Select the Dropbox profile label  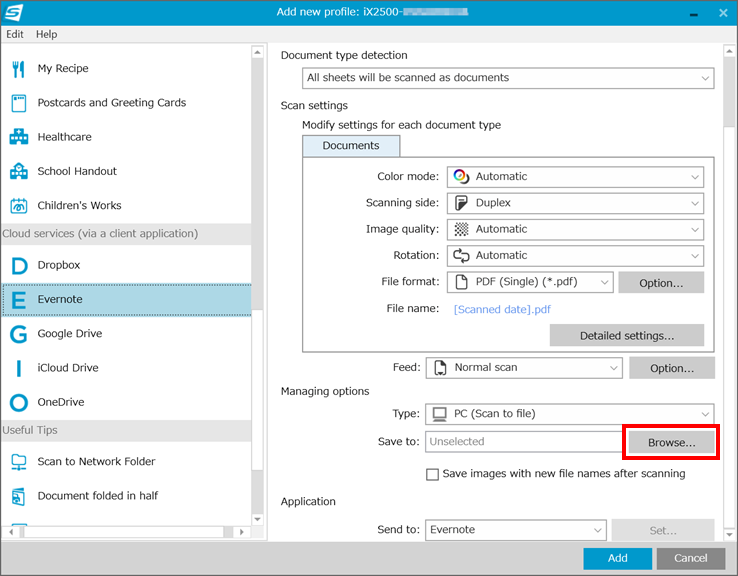coord(59,265)
